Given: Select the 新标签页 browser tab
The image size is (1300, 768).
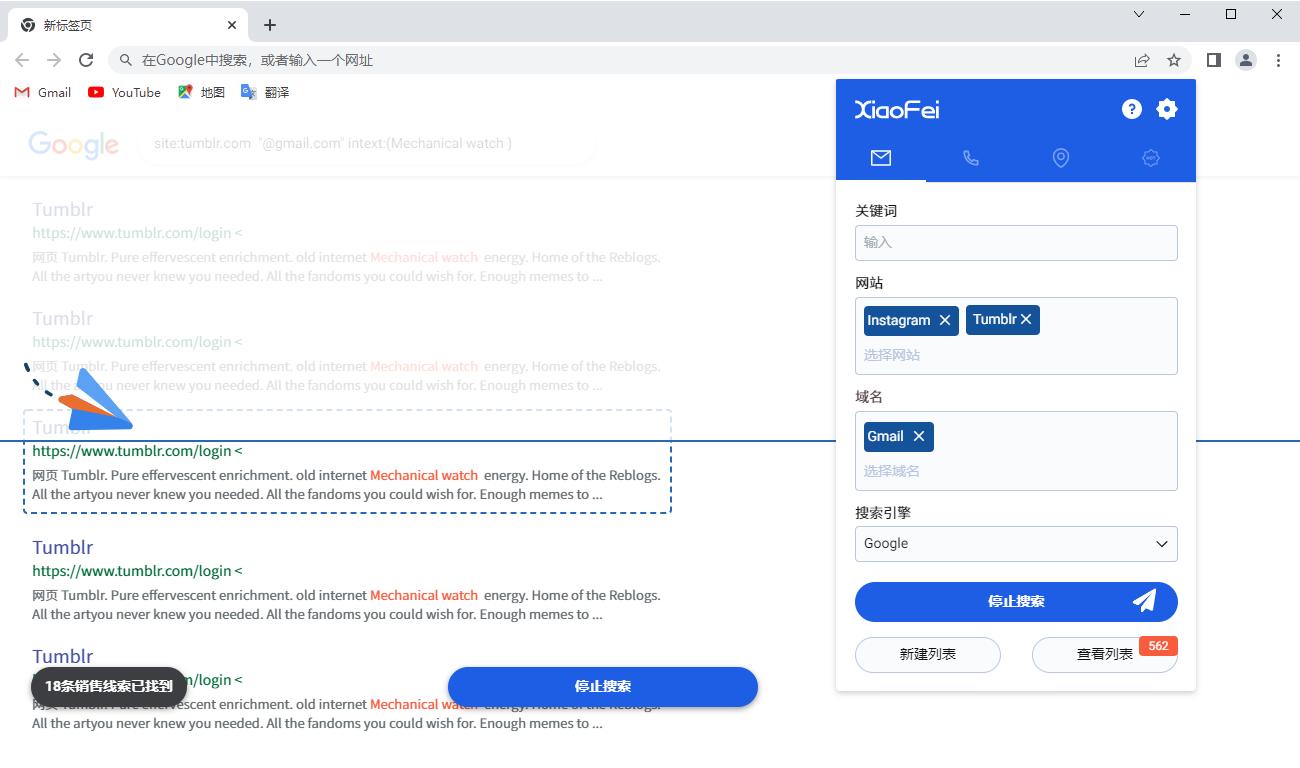Looking at the screenshot, I should point(128,25).
